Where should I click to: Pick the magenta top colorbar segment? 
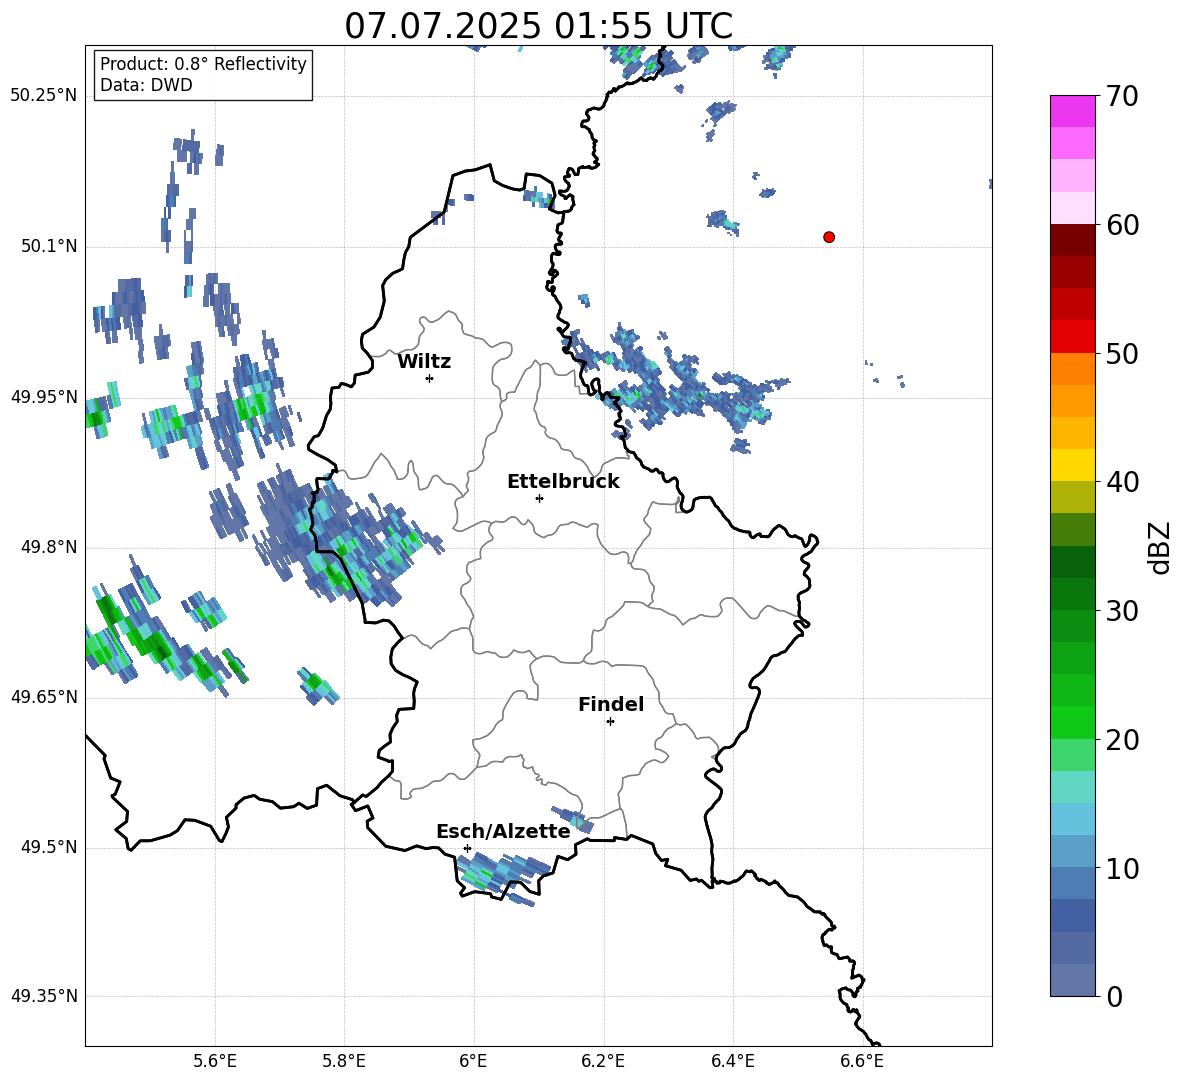click(1073, 112)
